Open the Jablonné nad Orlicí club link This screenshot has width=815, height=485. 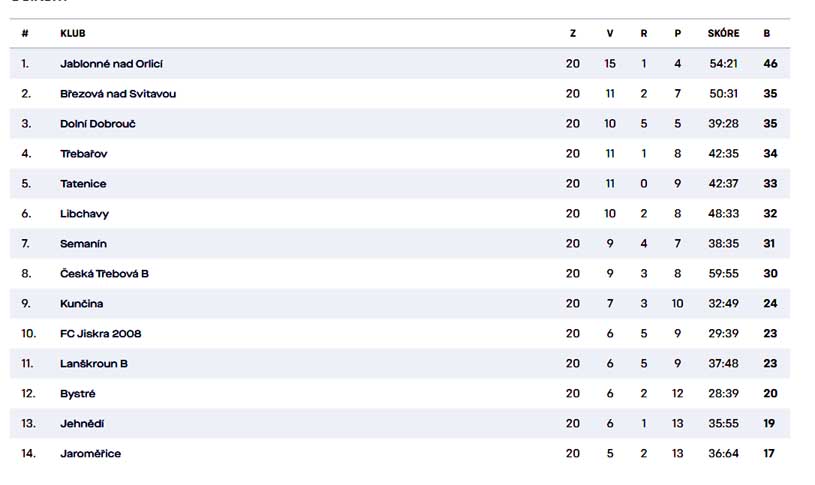tap(111, 64)
